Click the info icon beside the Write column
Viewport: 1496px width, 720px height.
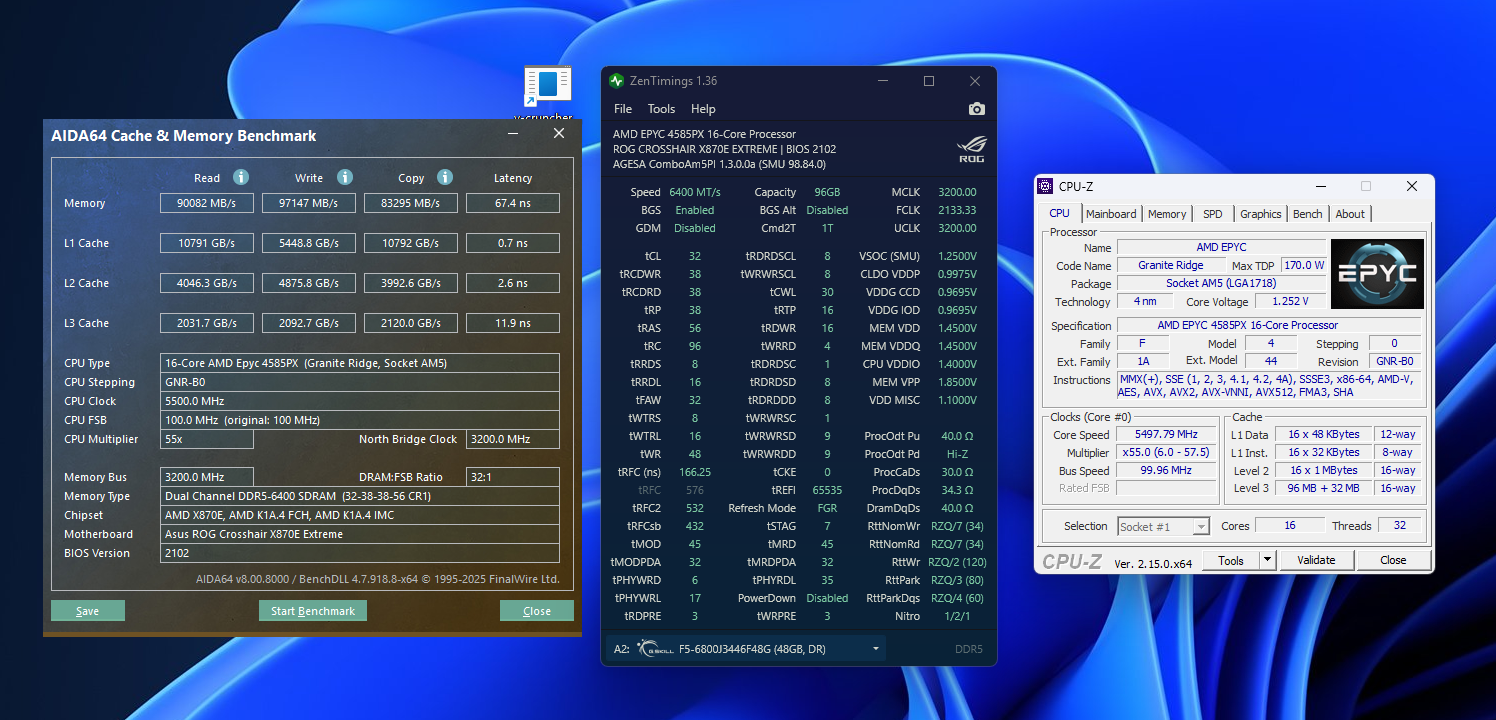(344, 177)
